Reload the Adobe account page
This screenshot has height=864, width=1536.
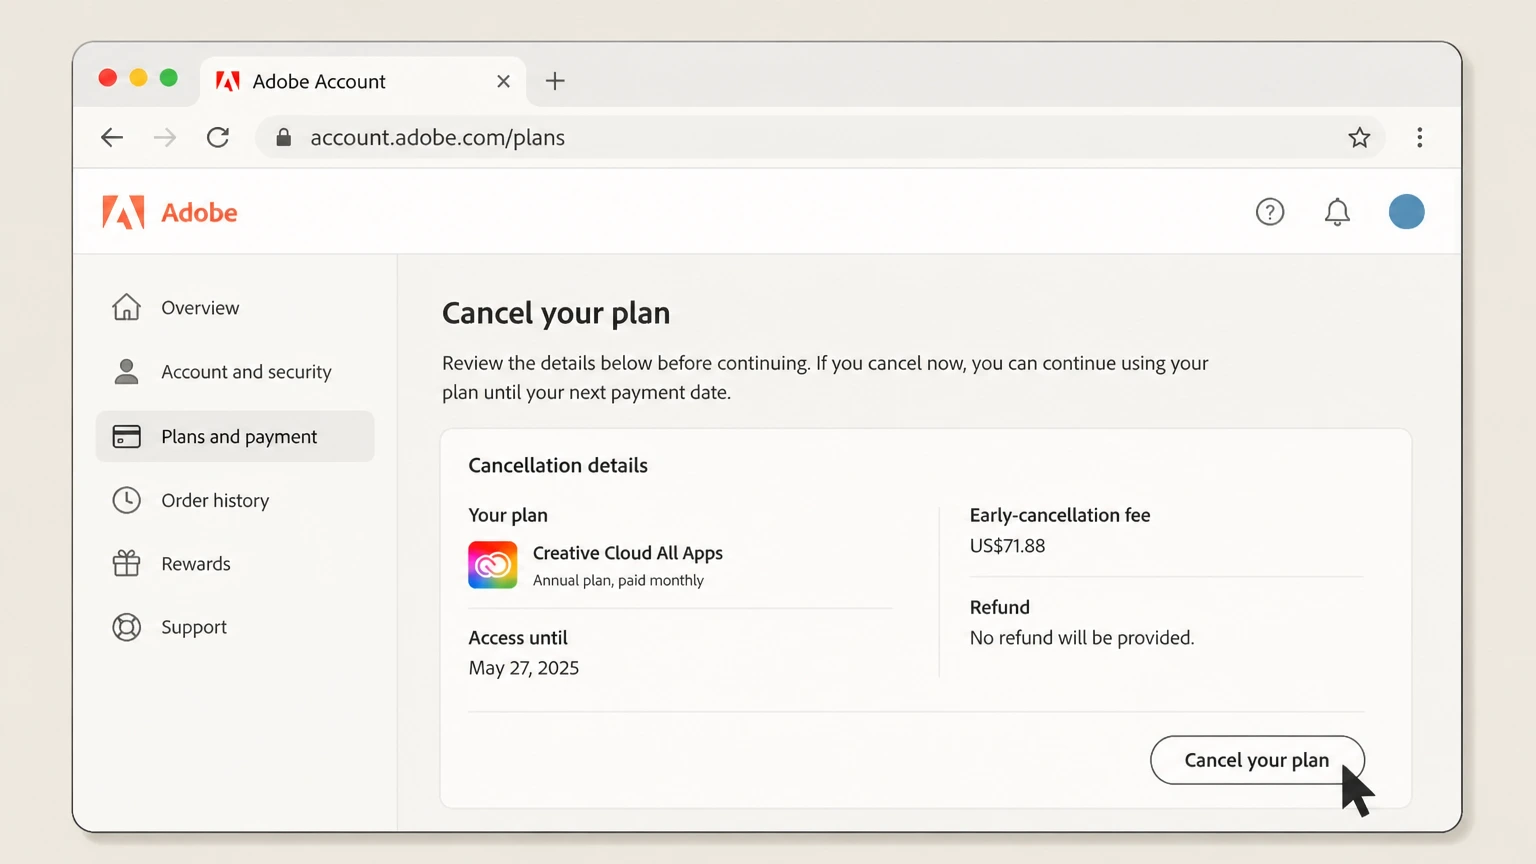218,137
